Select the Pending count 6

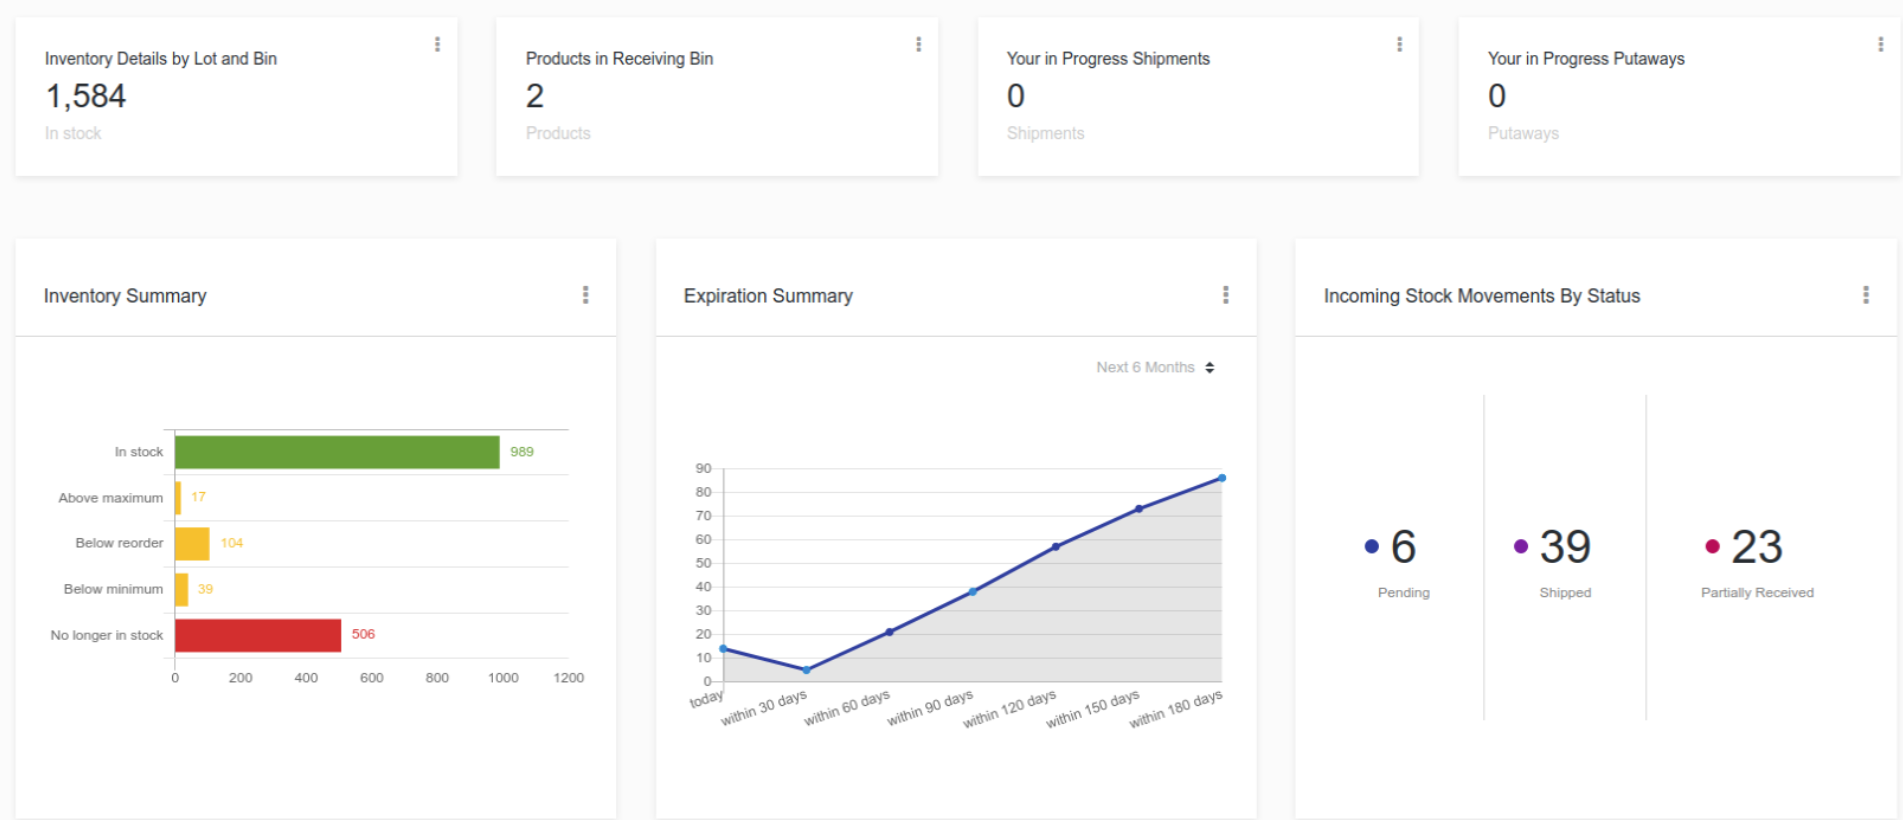click(1403, 547)
